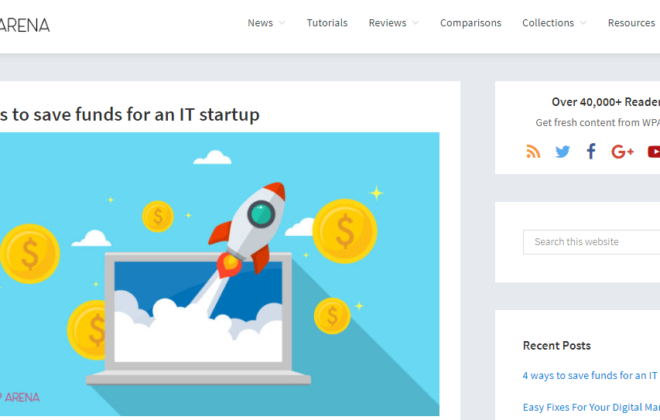Select the Collections menu label

[x=548, y=23]
